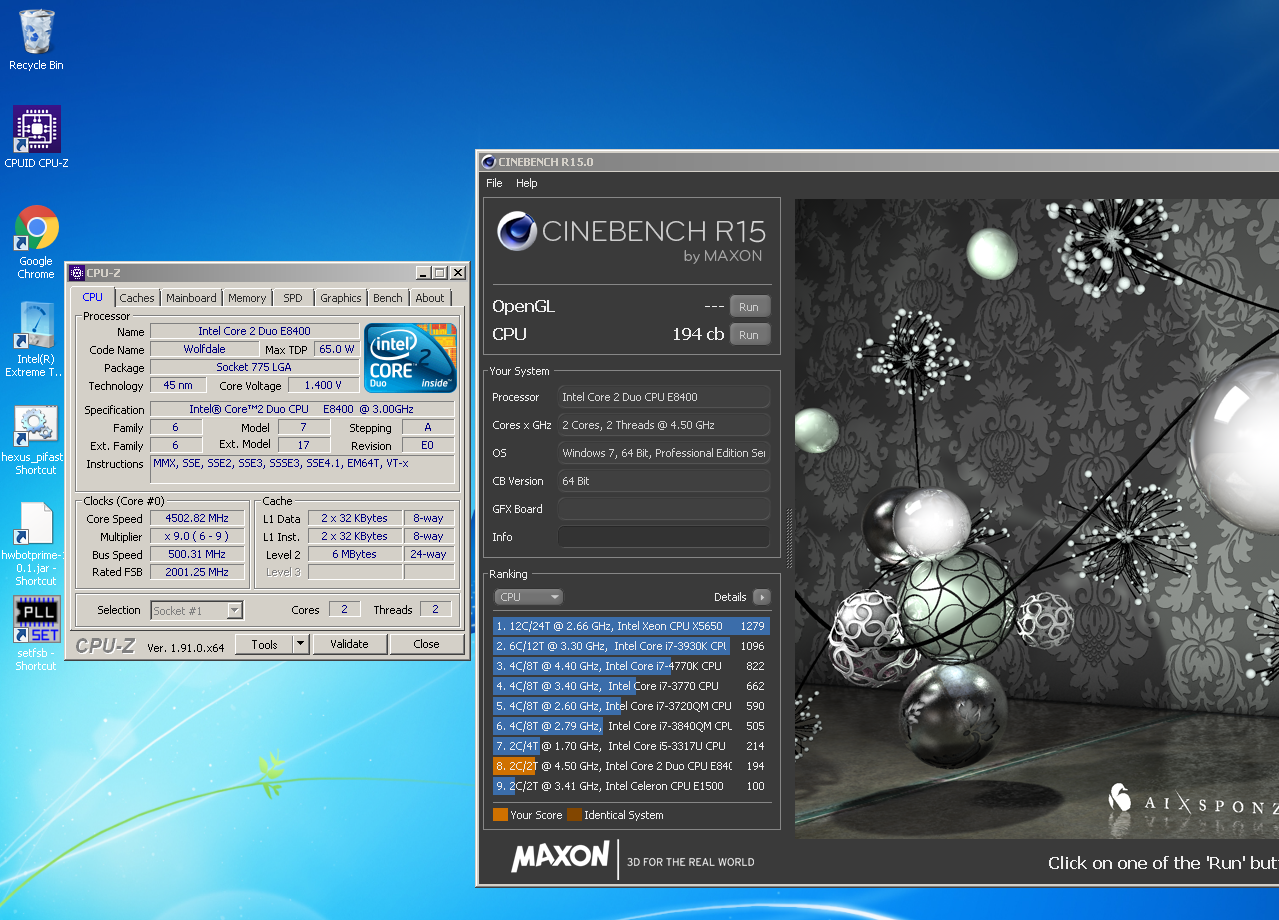The height and width of the screenshot is (920, 1279).
Task: Click the ranking Details arrow button
Action: 762,597
